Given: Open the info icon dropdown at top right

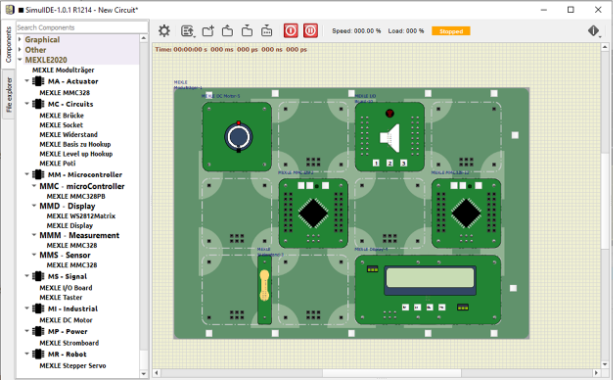Looking at the screenshot, I should (x=594, y=31).
